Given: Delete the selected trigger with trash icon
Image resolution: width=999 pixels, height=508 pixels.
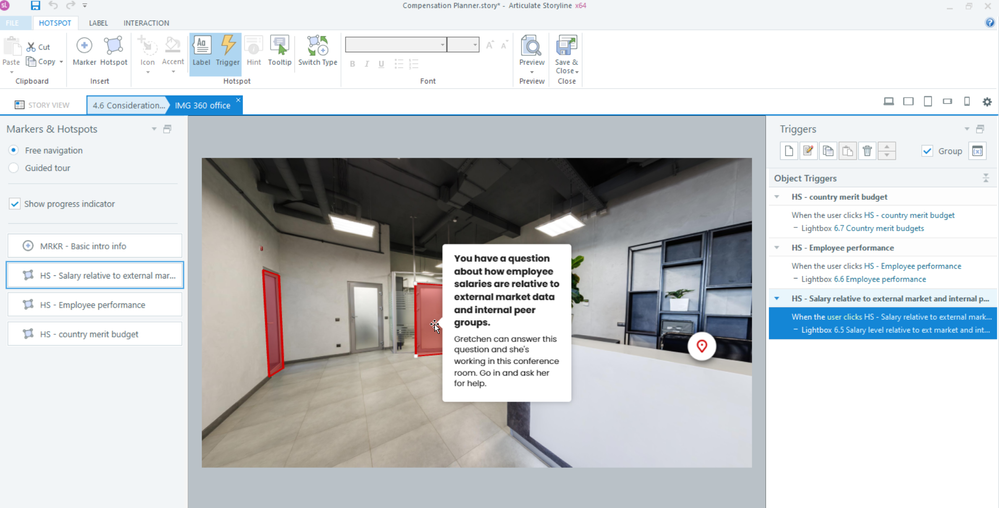Looking at the screenshot, I should [x=867, y=151].
